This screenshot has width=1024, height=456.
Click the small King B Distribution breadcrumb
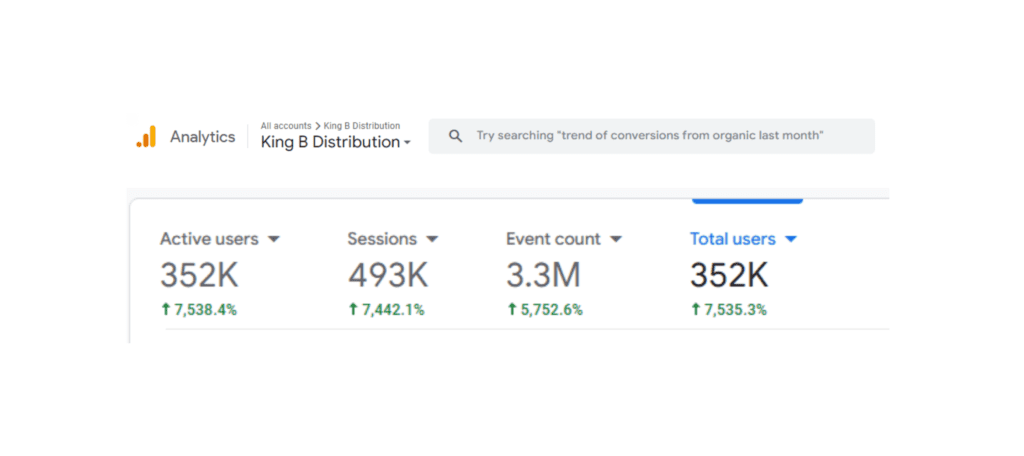[361, 126]
